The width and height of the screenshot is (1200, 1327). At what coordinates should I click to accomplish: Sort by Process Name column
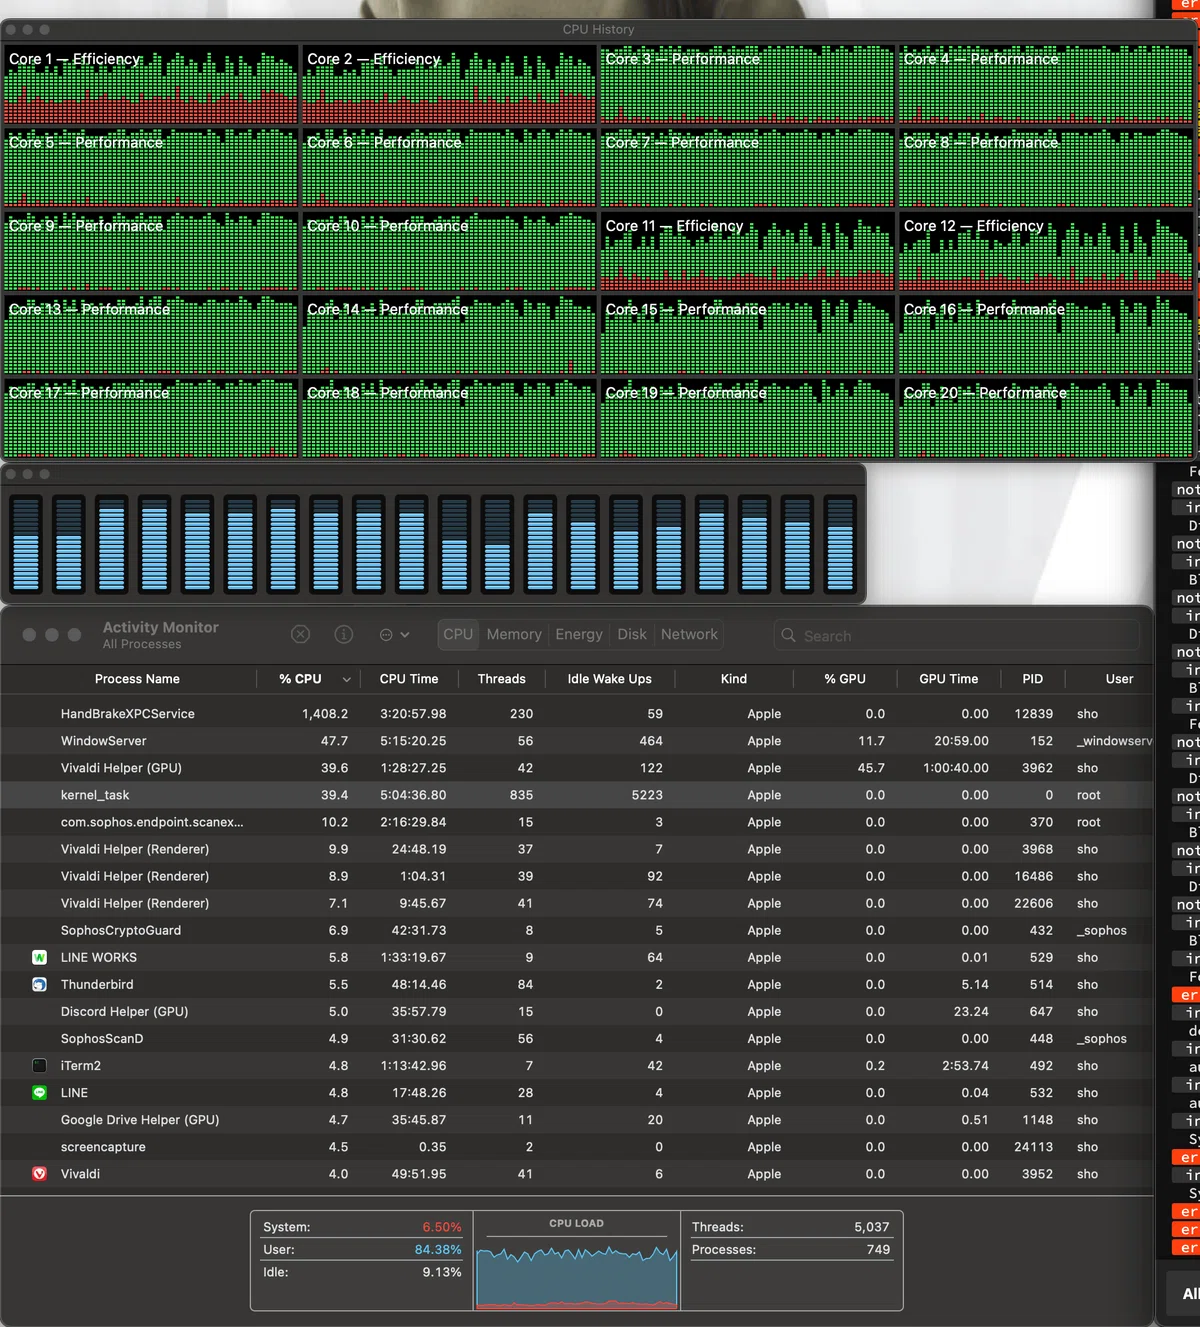point(137,679)
